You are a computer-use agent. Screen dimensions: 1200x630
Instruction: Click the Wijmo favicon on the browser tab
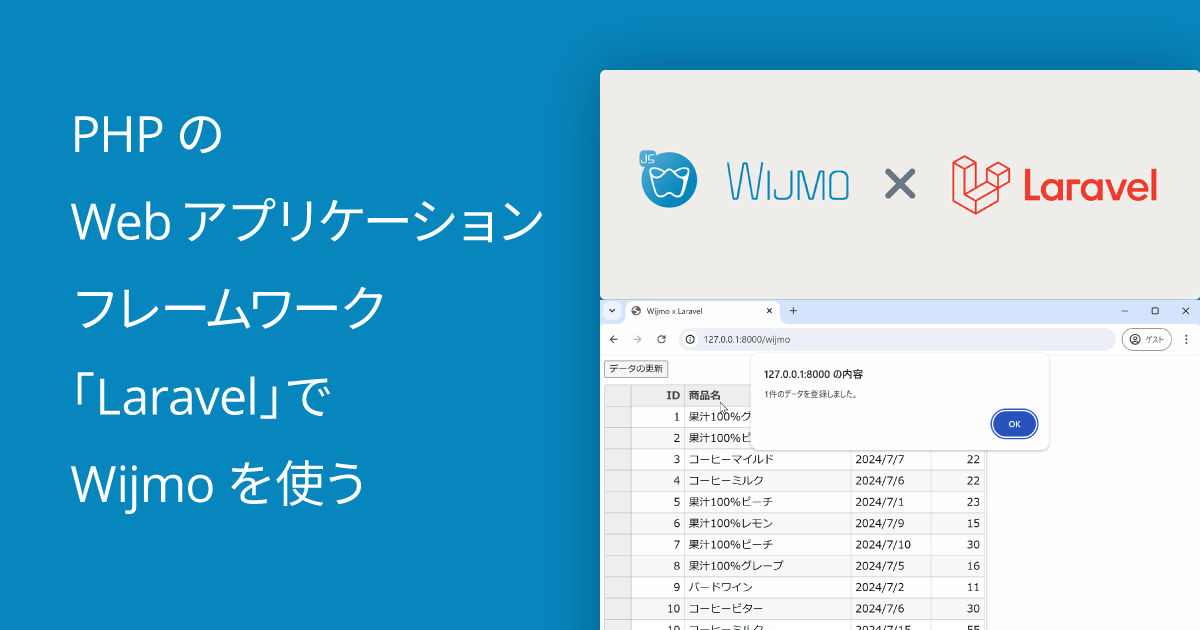[637, 311]
